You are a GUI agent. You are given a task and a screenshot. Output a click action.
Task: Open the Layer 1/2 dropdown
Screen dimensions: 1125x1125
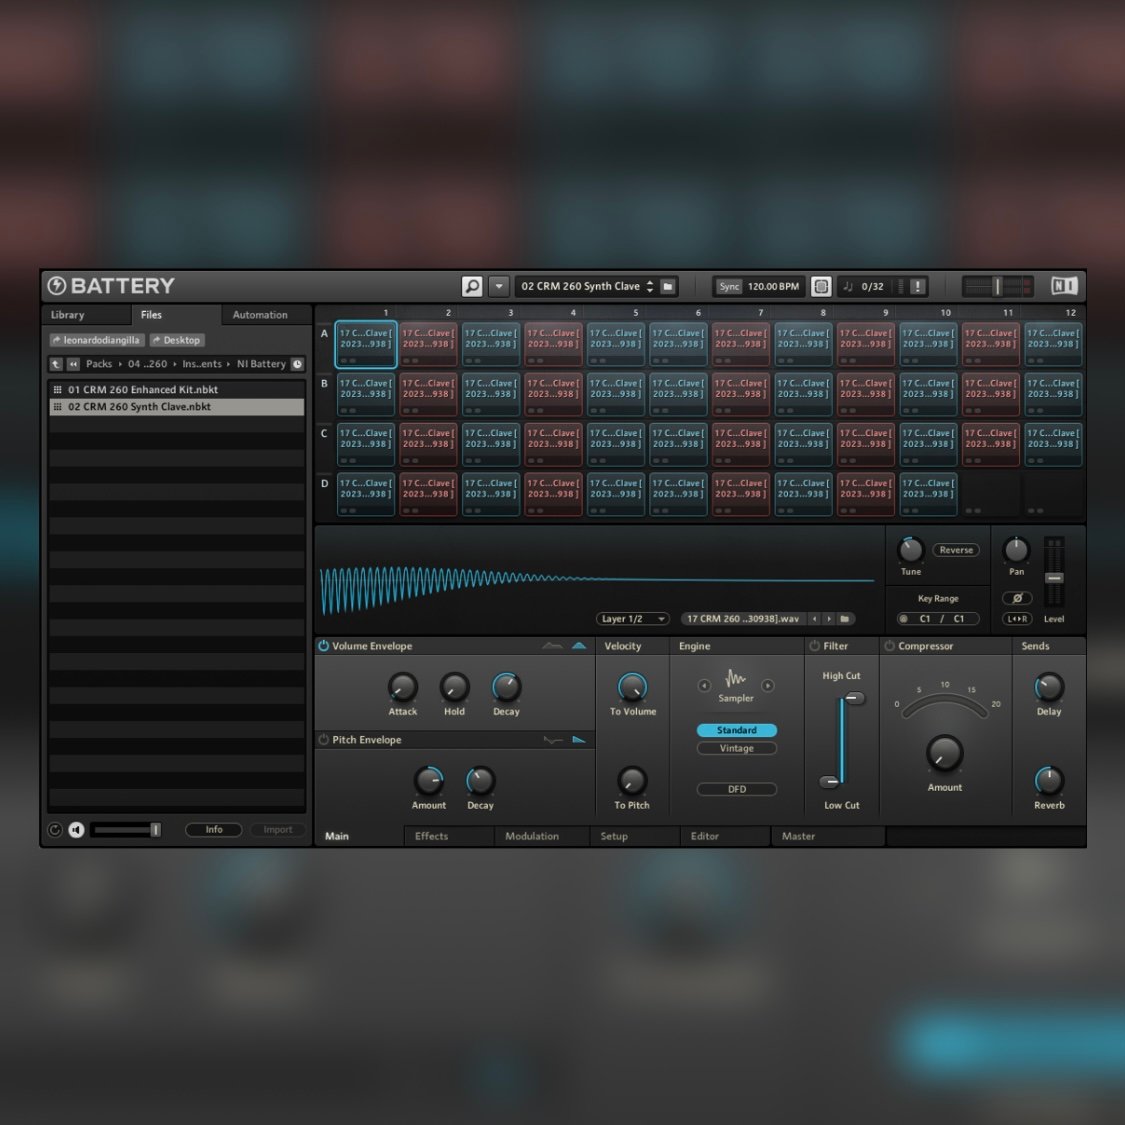(x=632, y=619)
